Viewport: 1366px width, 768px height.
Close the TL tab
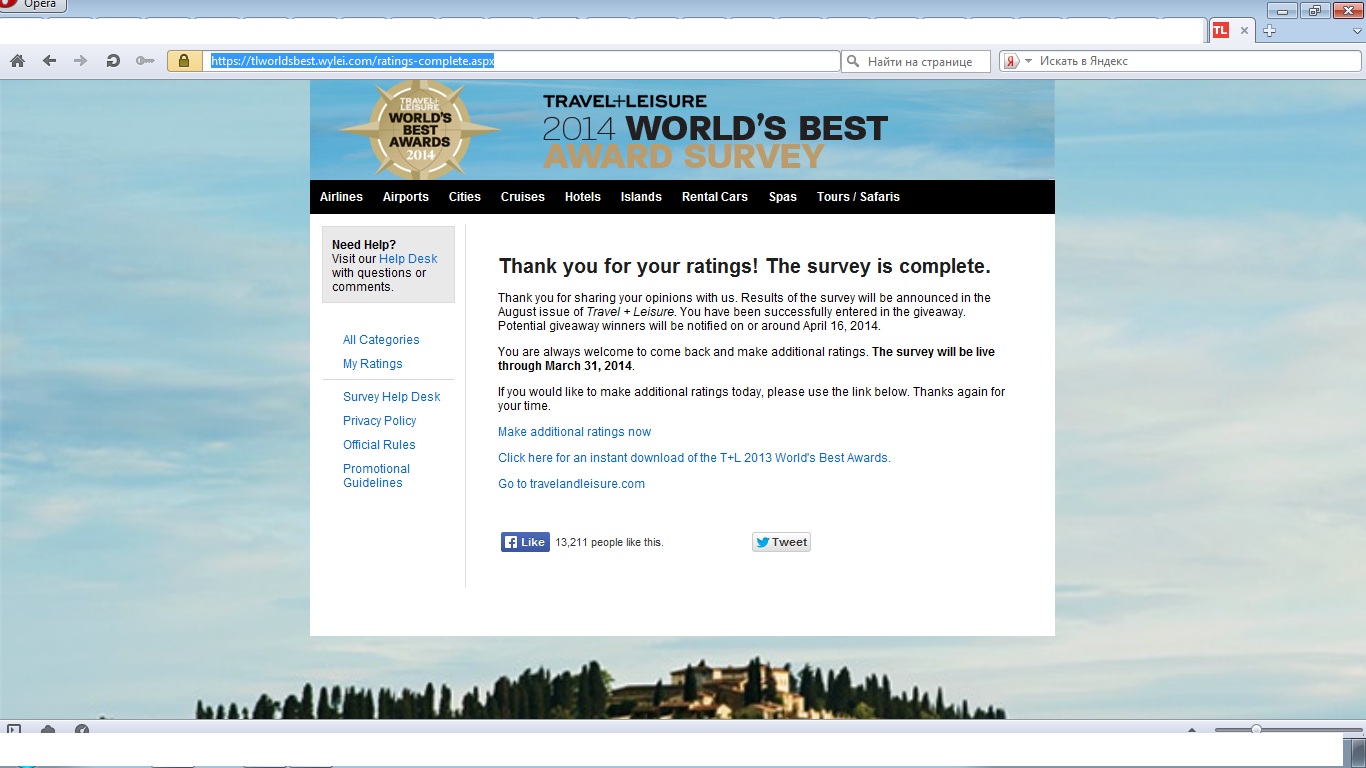point(1245,31)
